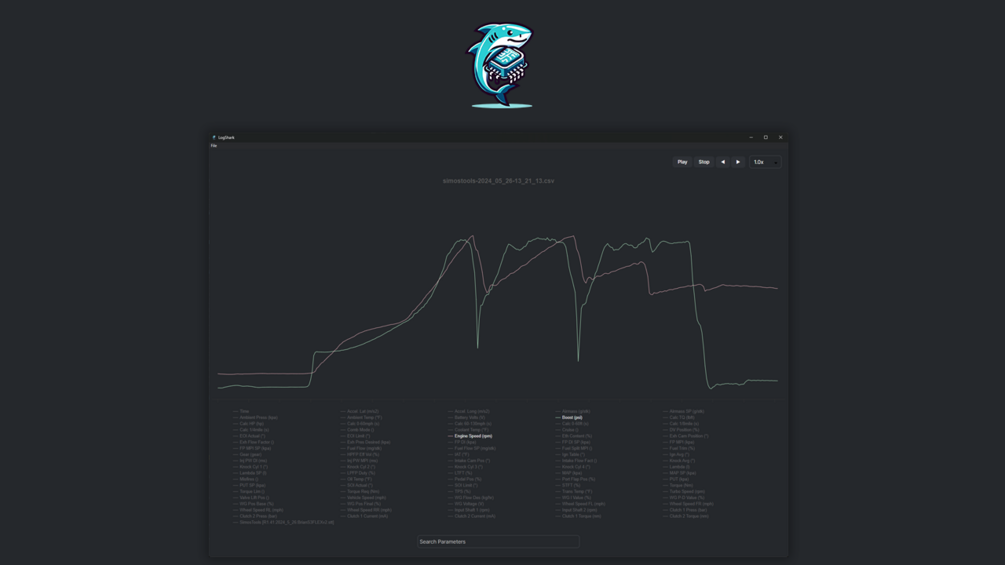Image resolution: width=1005 pixels, height=565 pixels.
Task: Toggle the Engine Speed (rpm) legend entry
Action: point(470,436)
